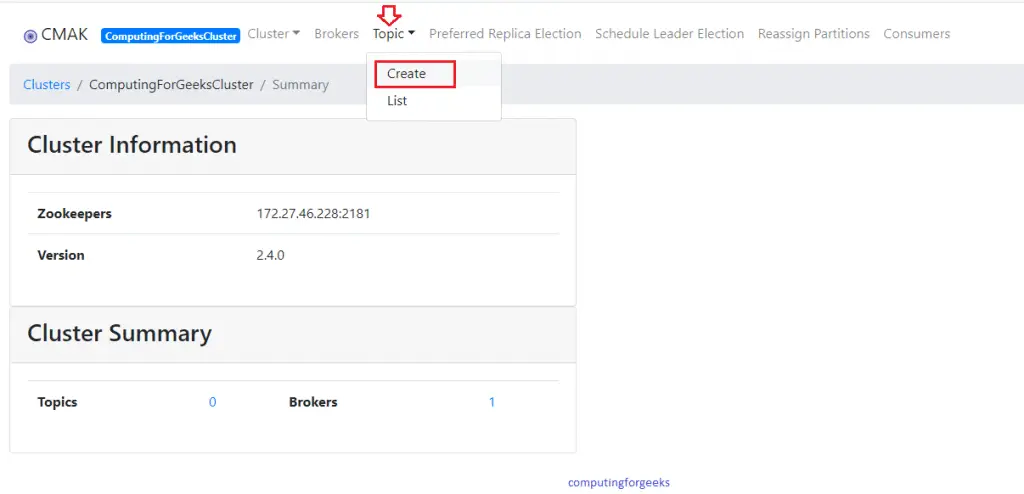Open Schedule Leader Election
Image resolution: width=1024 pixels, height=494 pixels.
coord(669,33)
